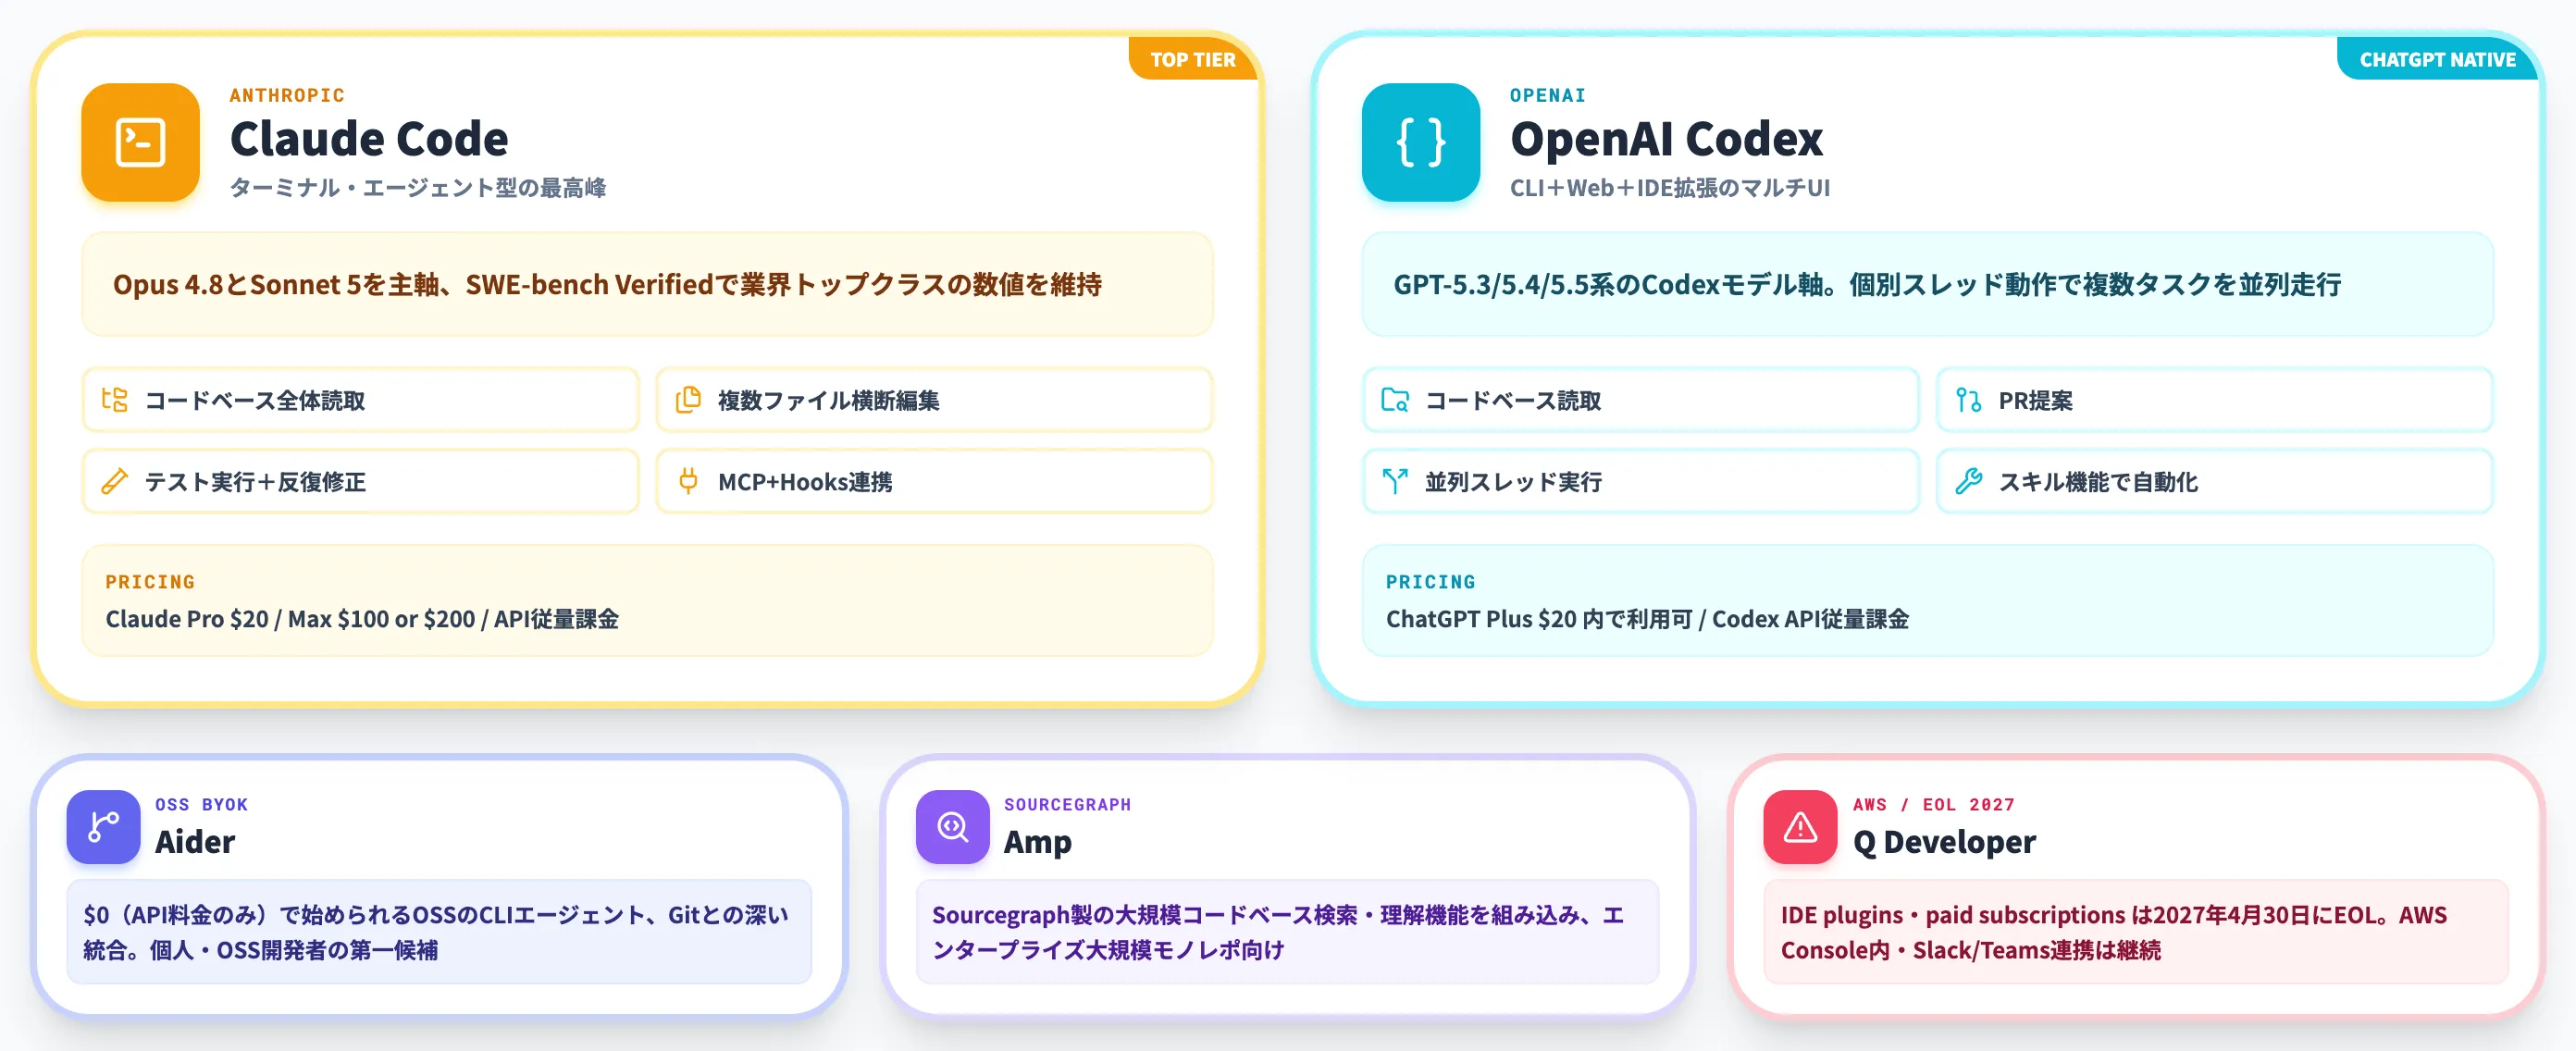The width and height of the screenshot is (2576, 1051).
Task: Click the Amp Sourcegraph製 description
Action: point(1287,932)
